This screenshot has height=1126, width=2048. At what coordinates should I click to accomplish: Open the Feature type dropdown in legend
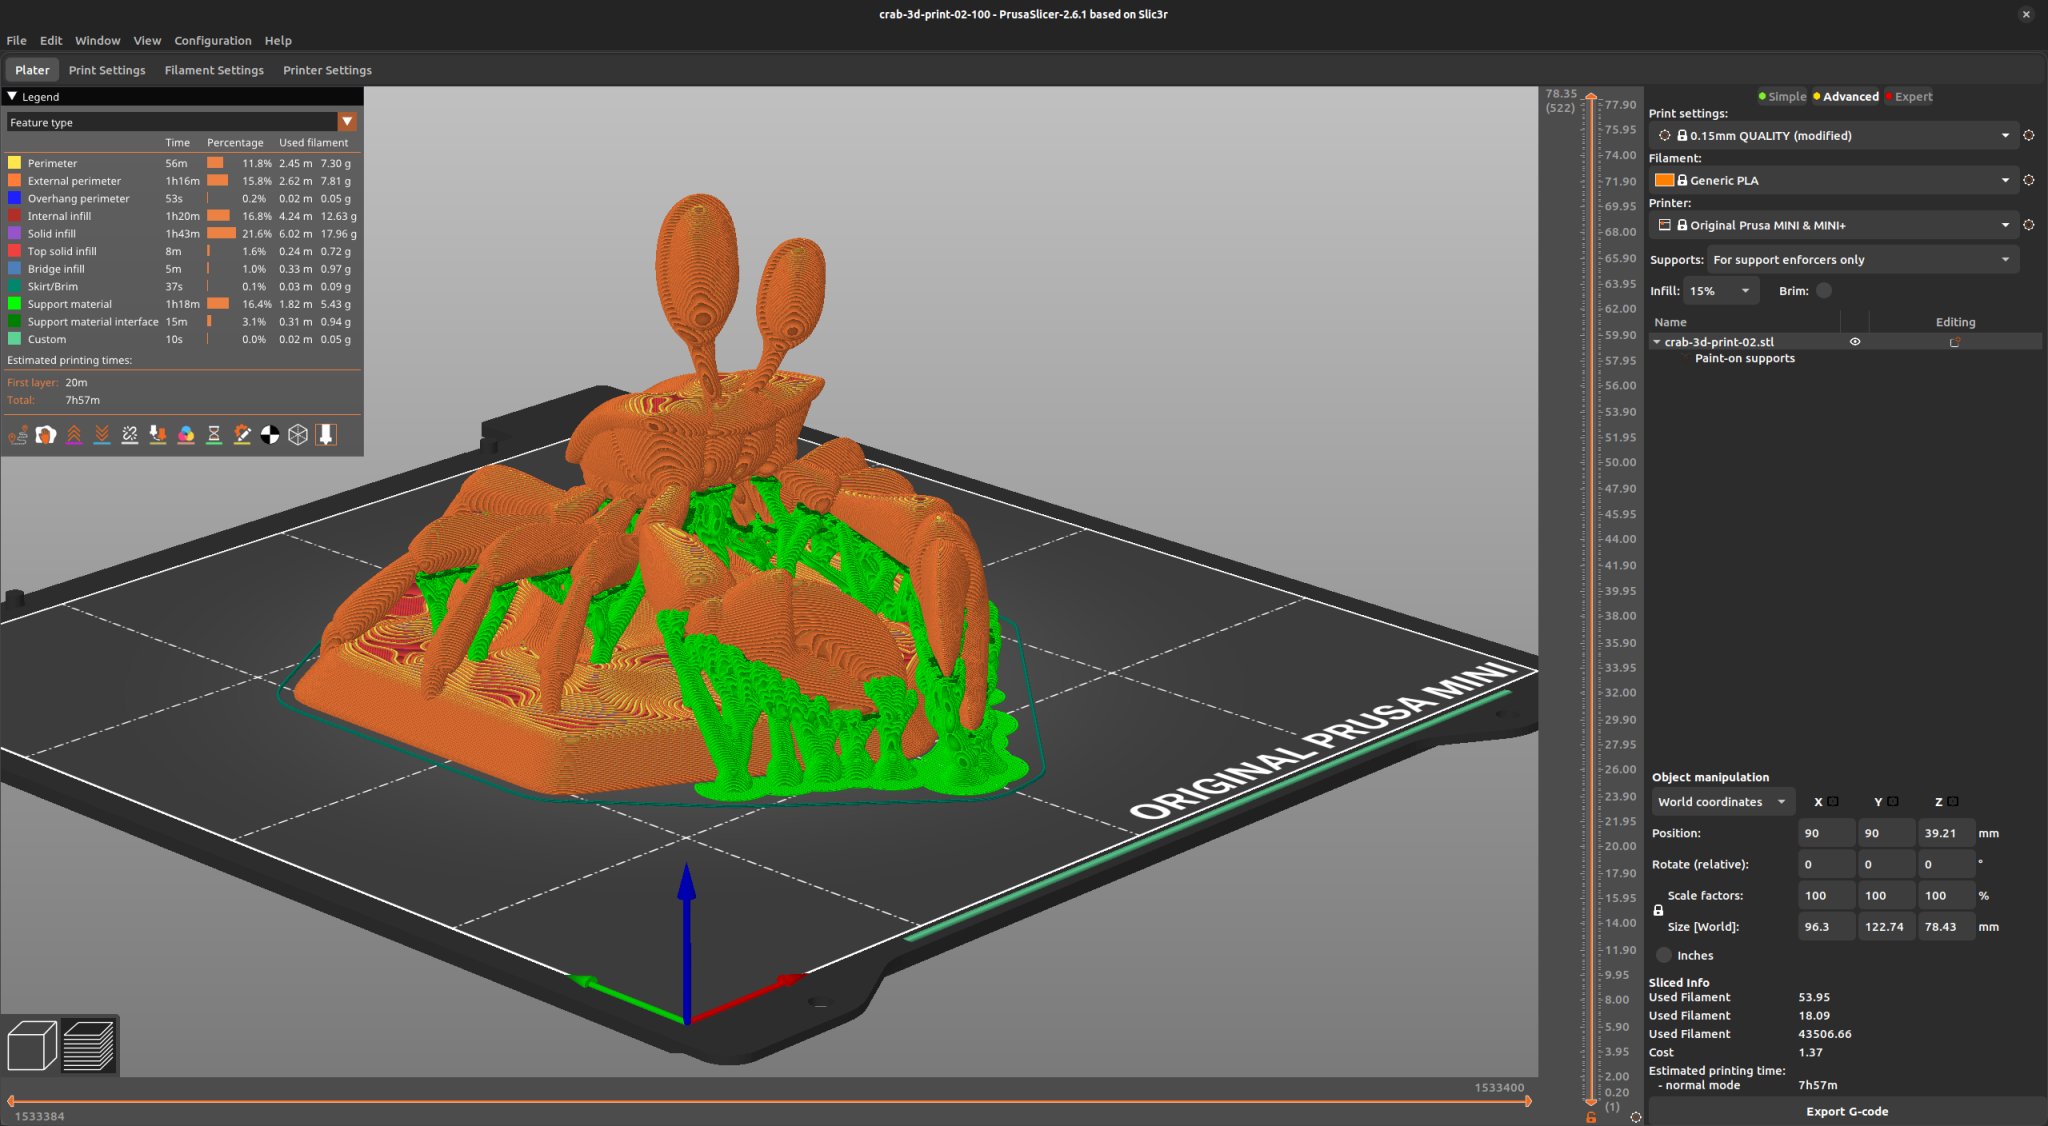click(x=347, y=122)
